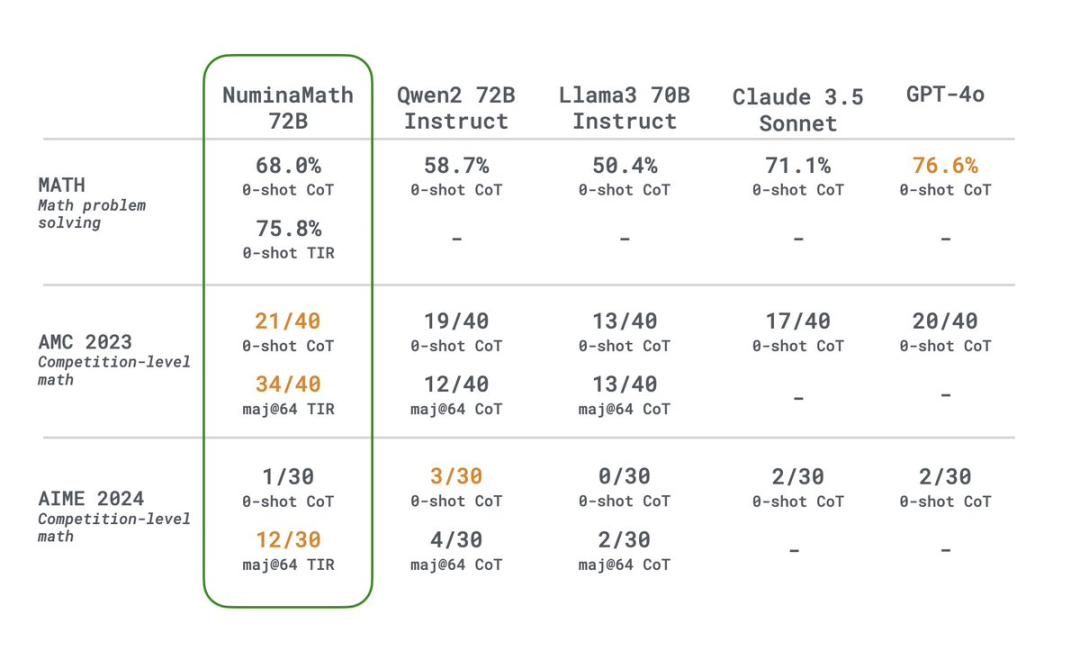Click the AIME 2024 row label

coord(91,498)
